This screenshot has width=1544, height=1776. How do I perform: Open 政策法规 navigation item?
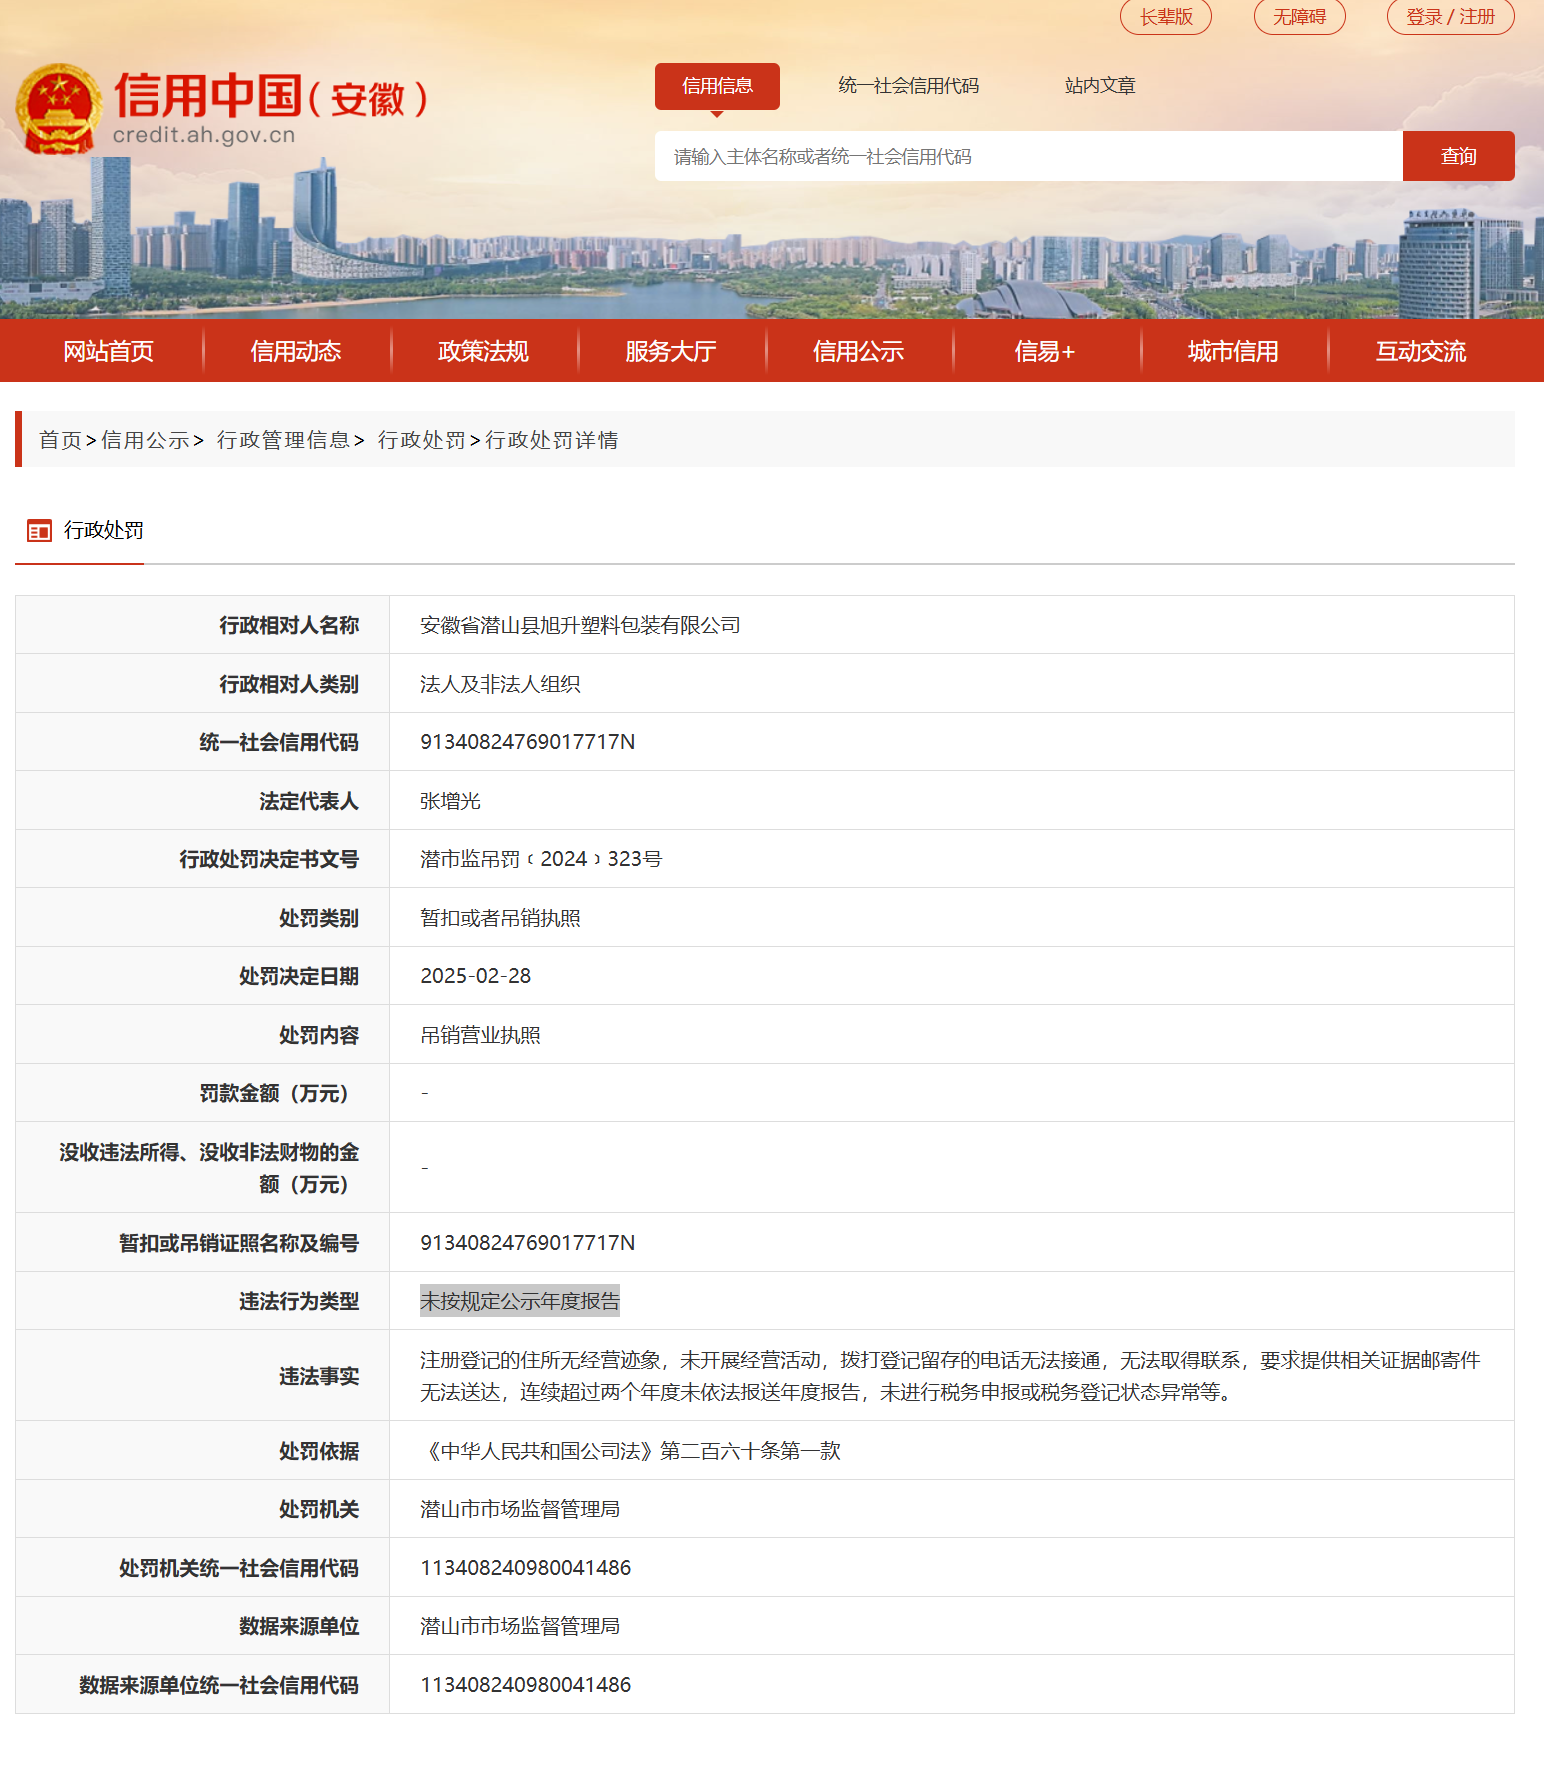[483, 351]
